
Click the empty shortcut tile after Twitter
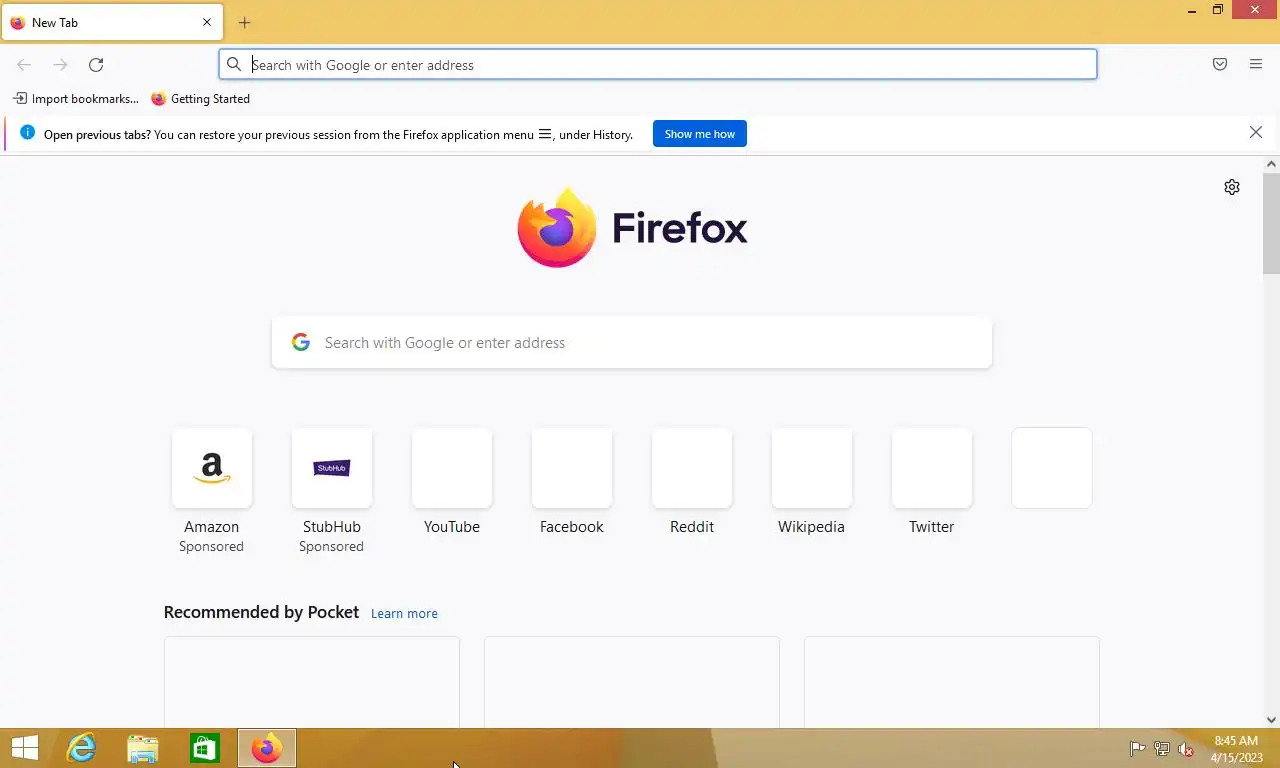click(x=1052, y=468)
